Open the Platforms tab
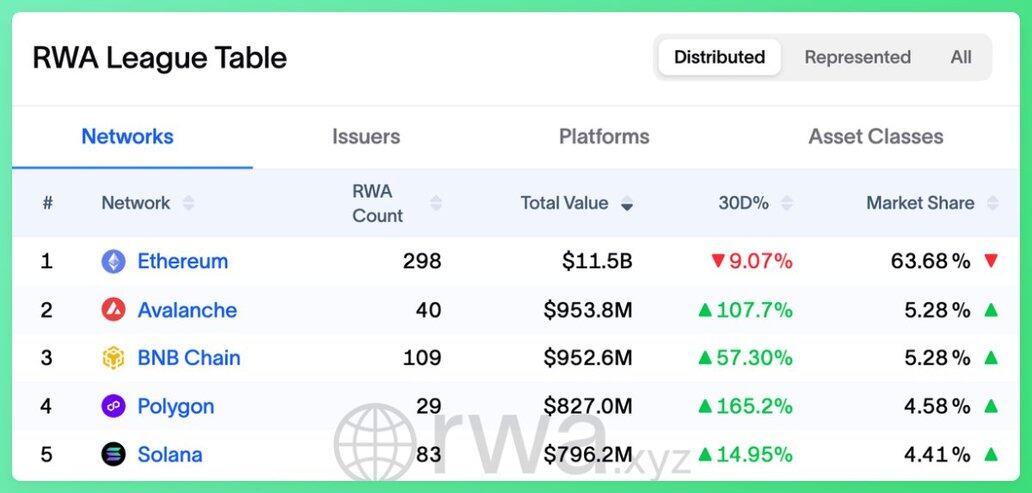The height and width of the screenshot is (493, 1032). (x=604, y=137)
